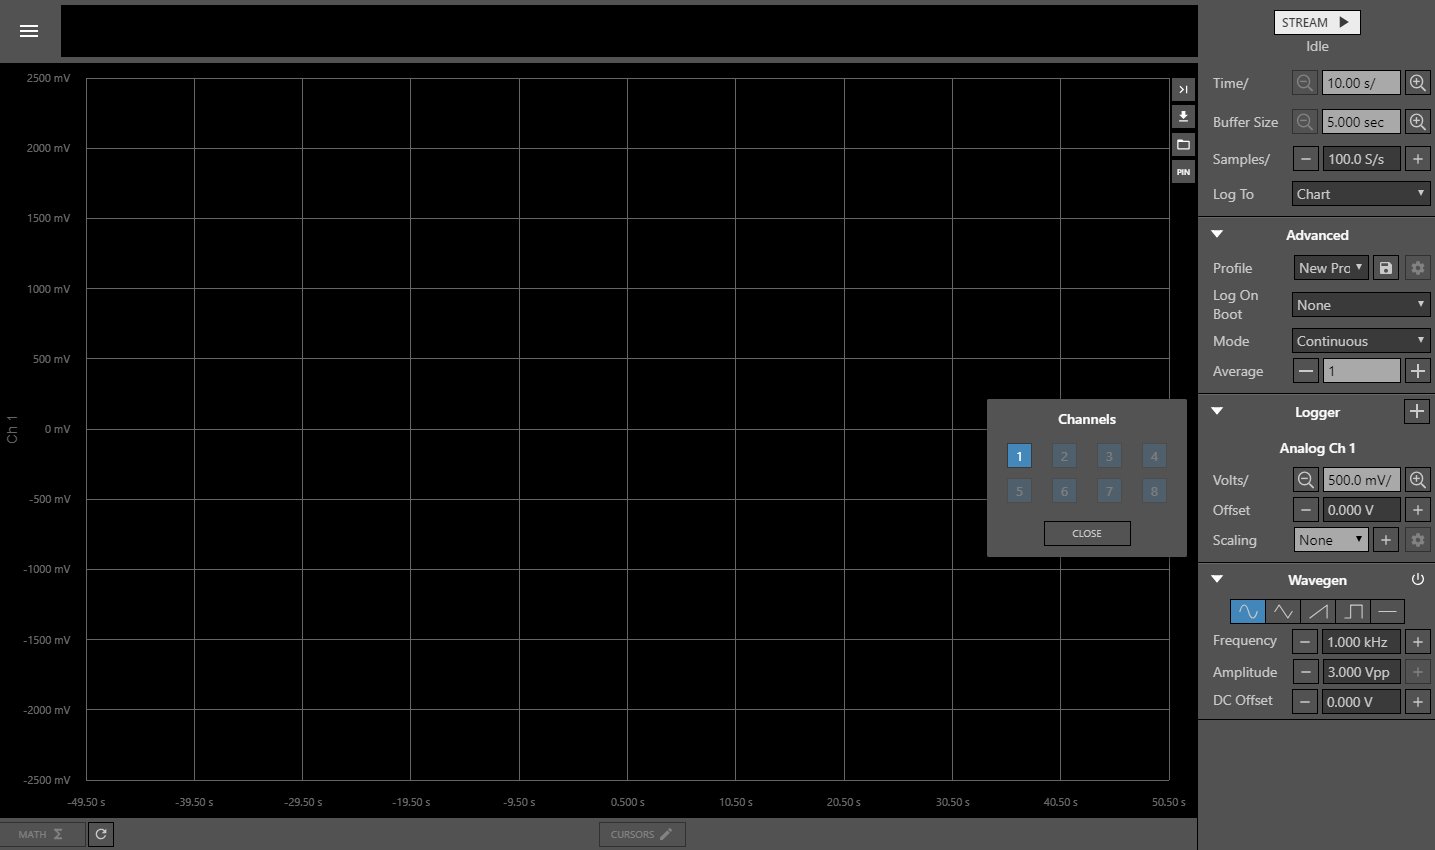Toggle channel 8 in Channels popup

pos(1154,491)
